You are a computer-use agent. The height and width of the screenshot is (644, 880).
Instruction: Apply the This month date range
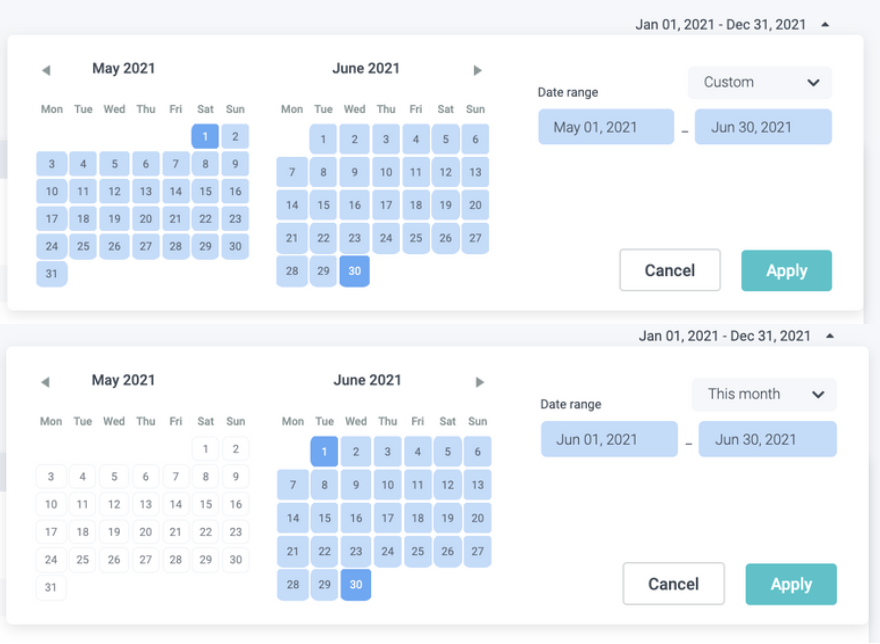tap(790, 584)
